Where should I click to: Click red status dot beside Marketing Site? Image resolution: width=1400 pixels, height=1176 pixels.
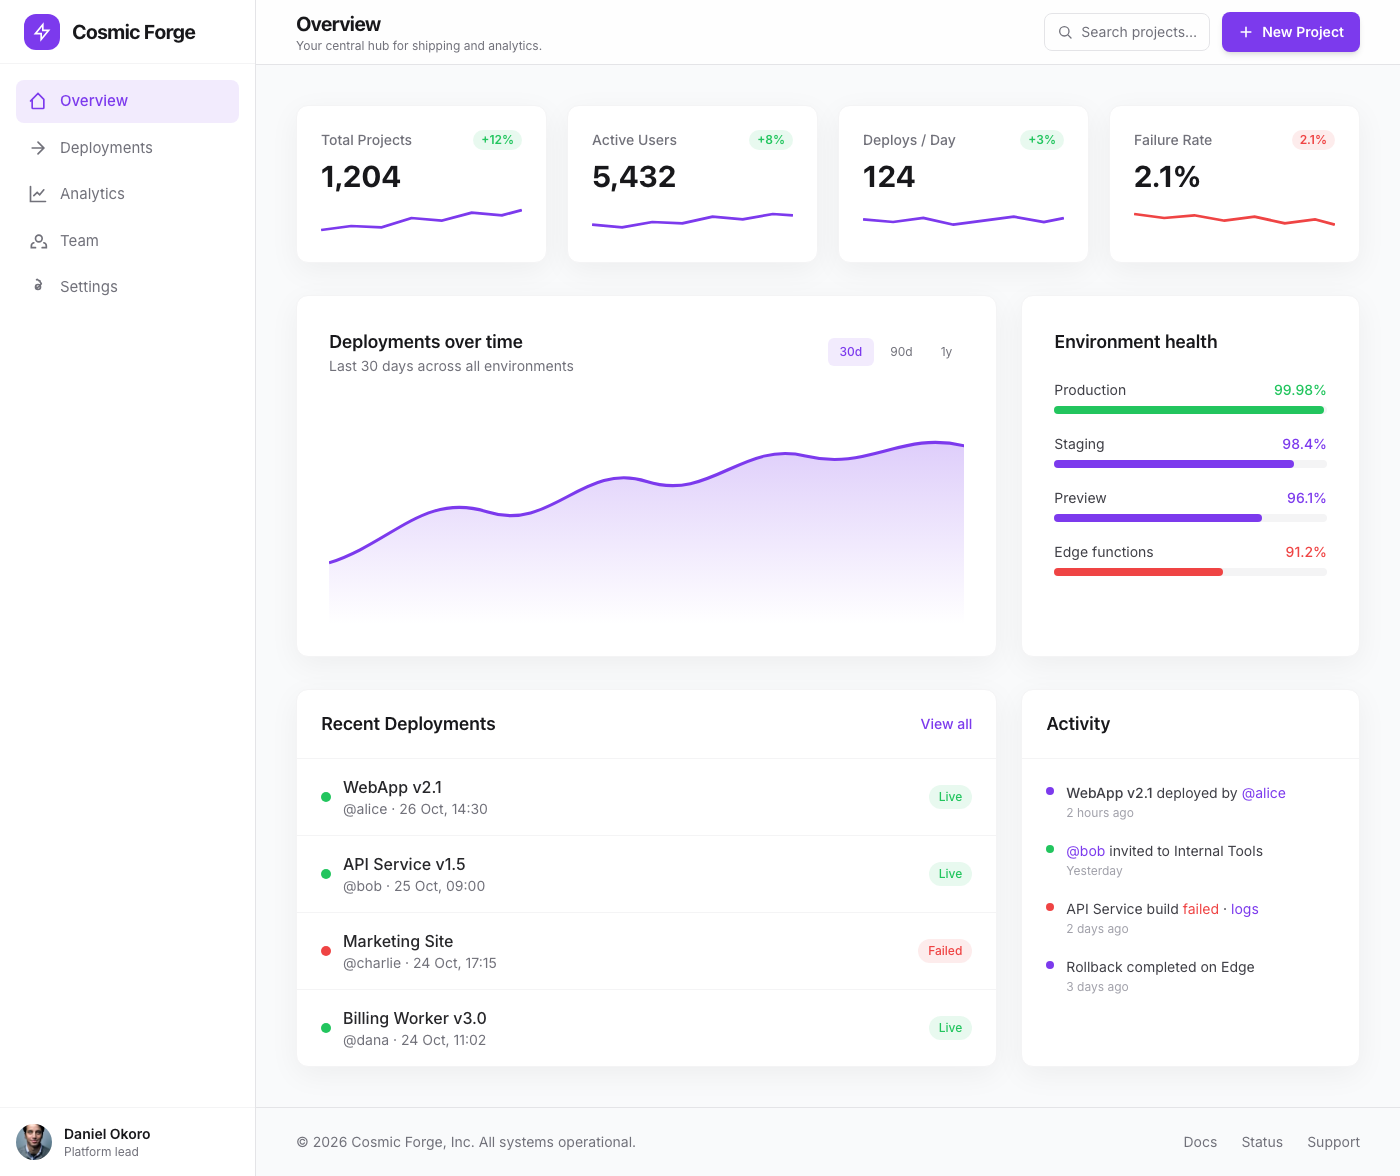click(x=326, y=951)
